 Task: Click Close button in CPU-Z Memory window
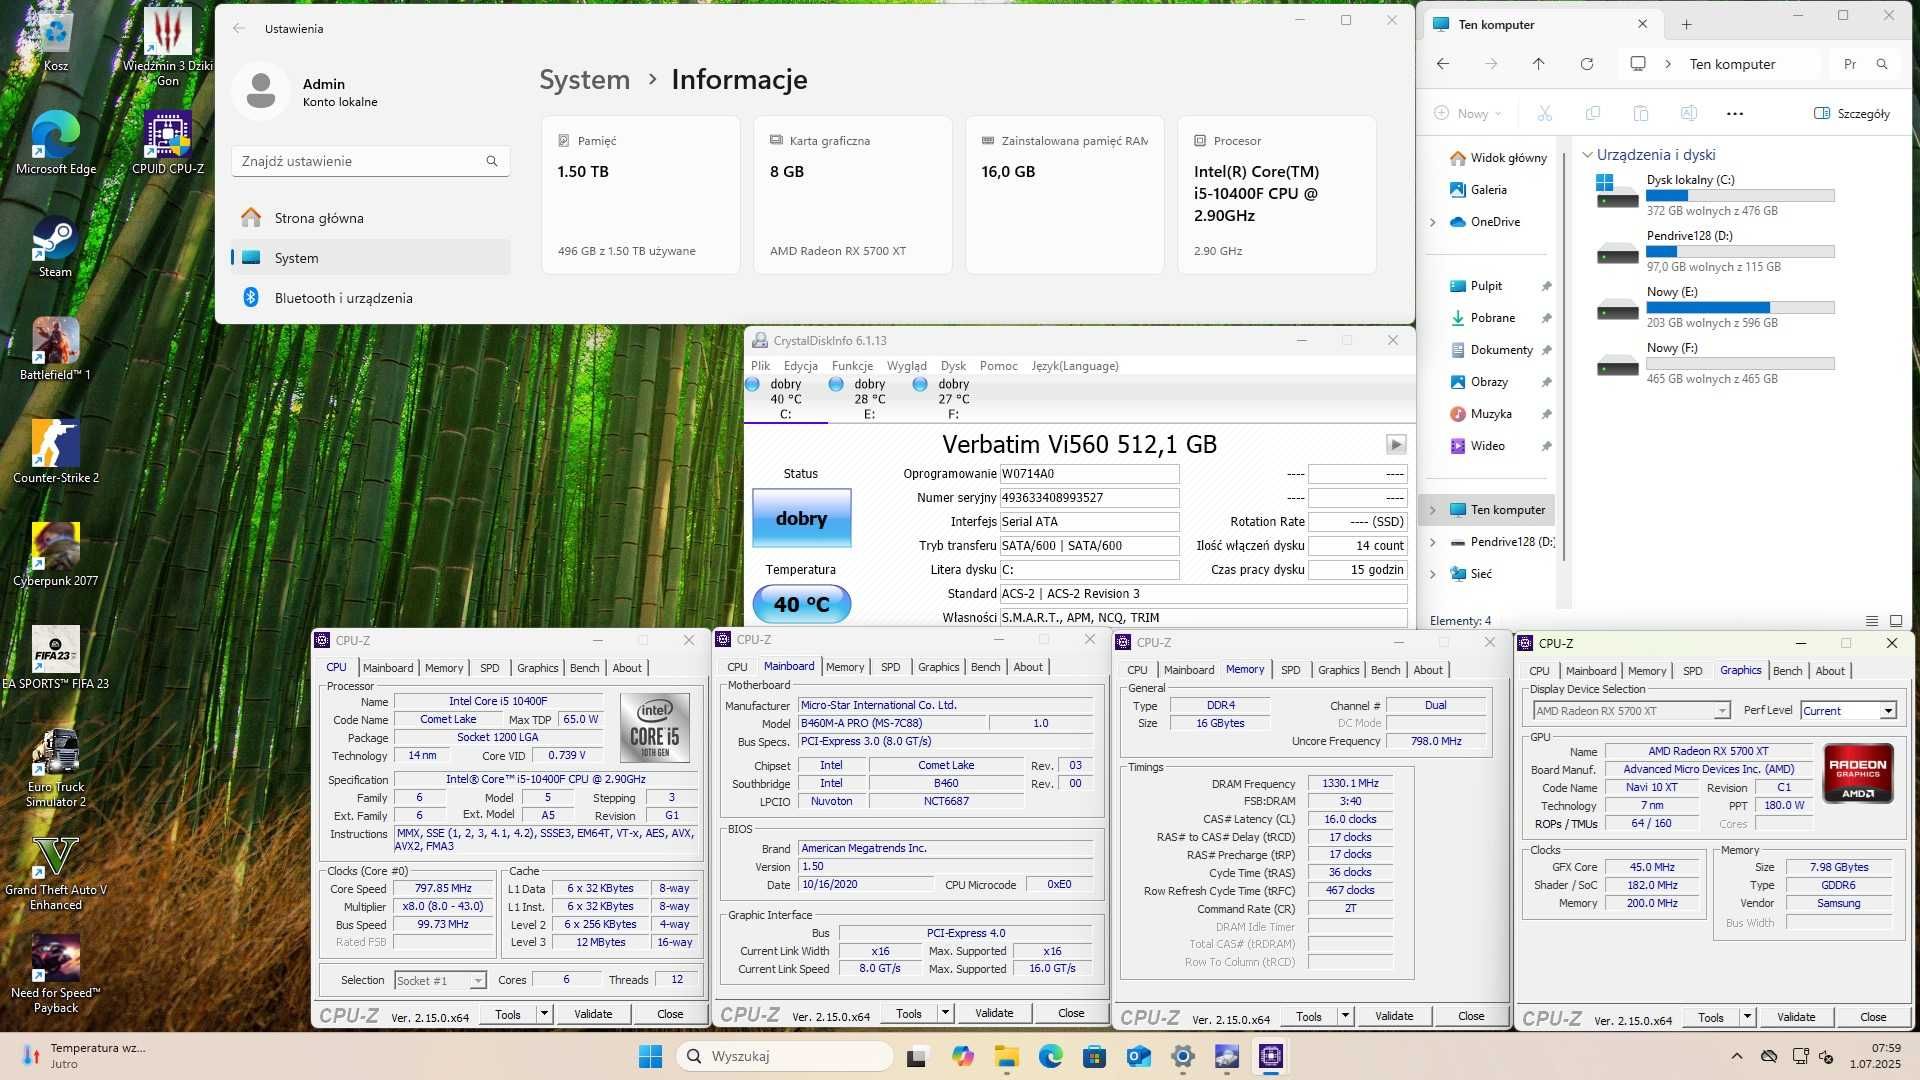click(1471, 1016)
